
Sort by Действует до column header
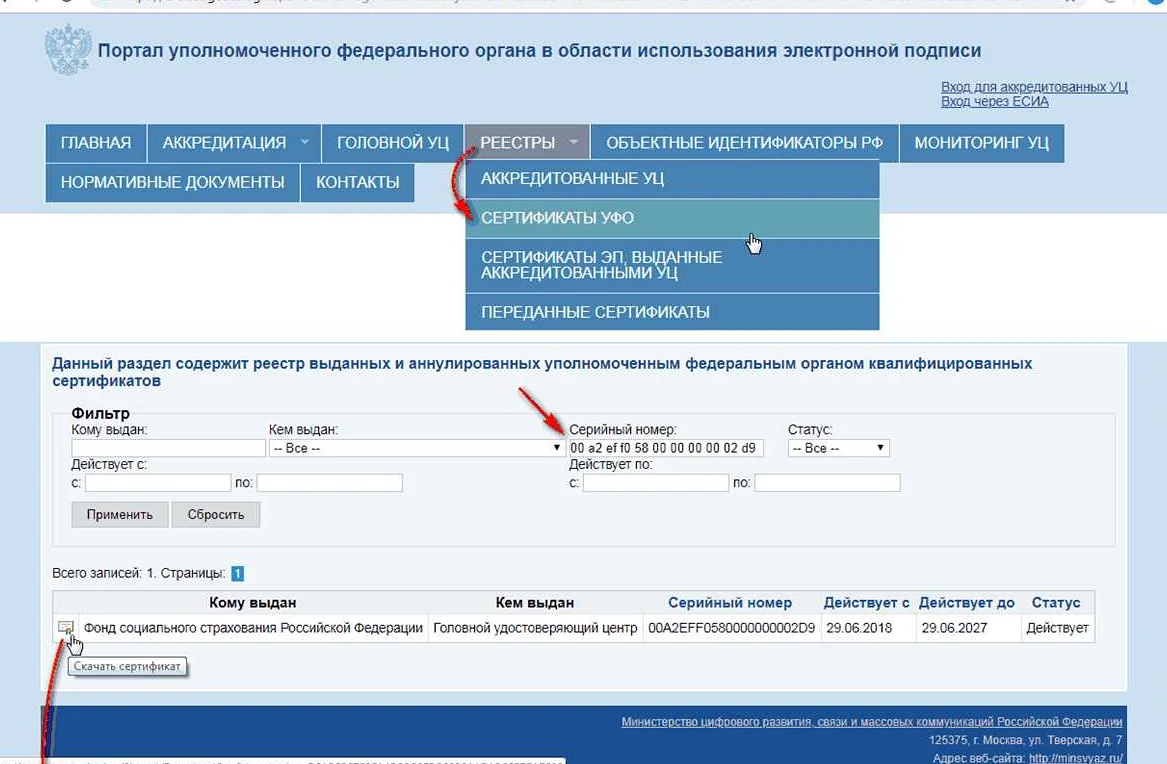pyautogui.click(x=966, y=603)
